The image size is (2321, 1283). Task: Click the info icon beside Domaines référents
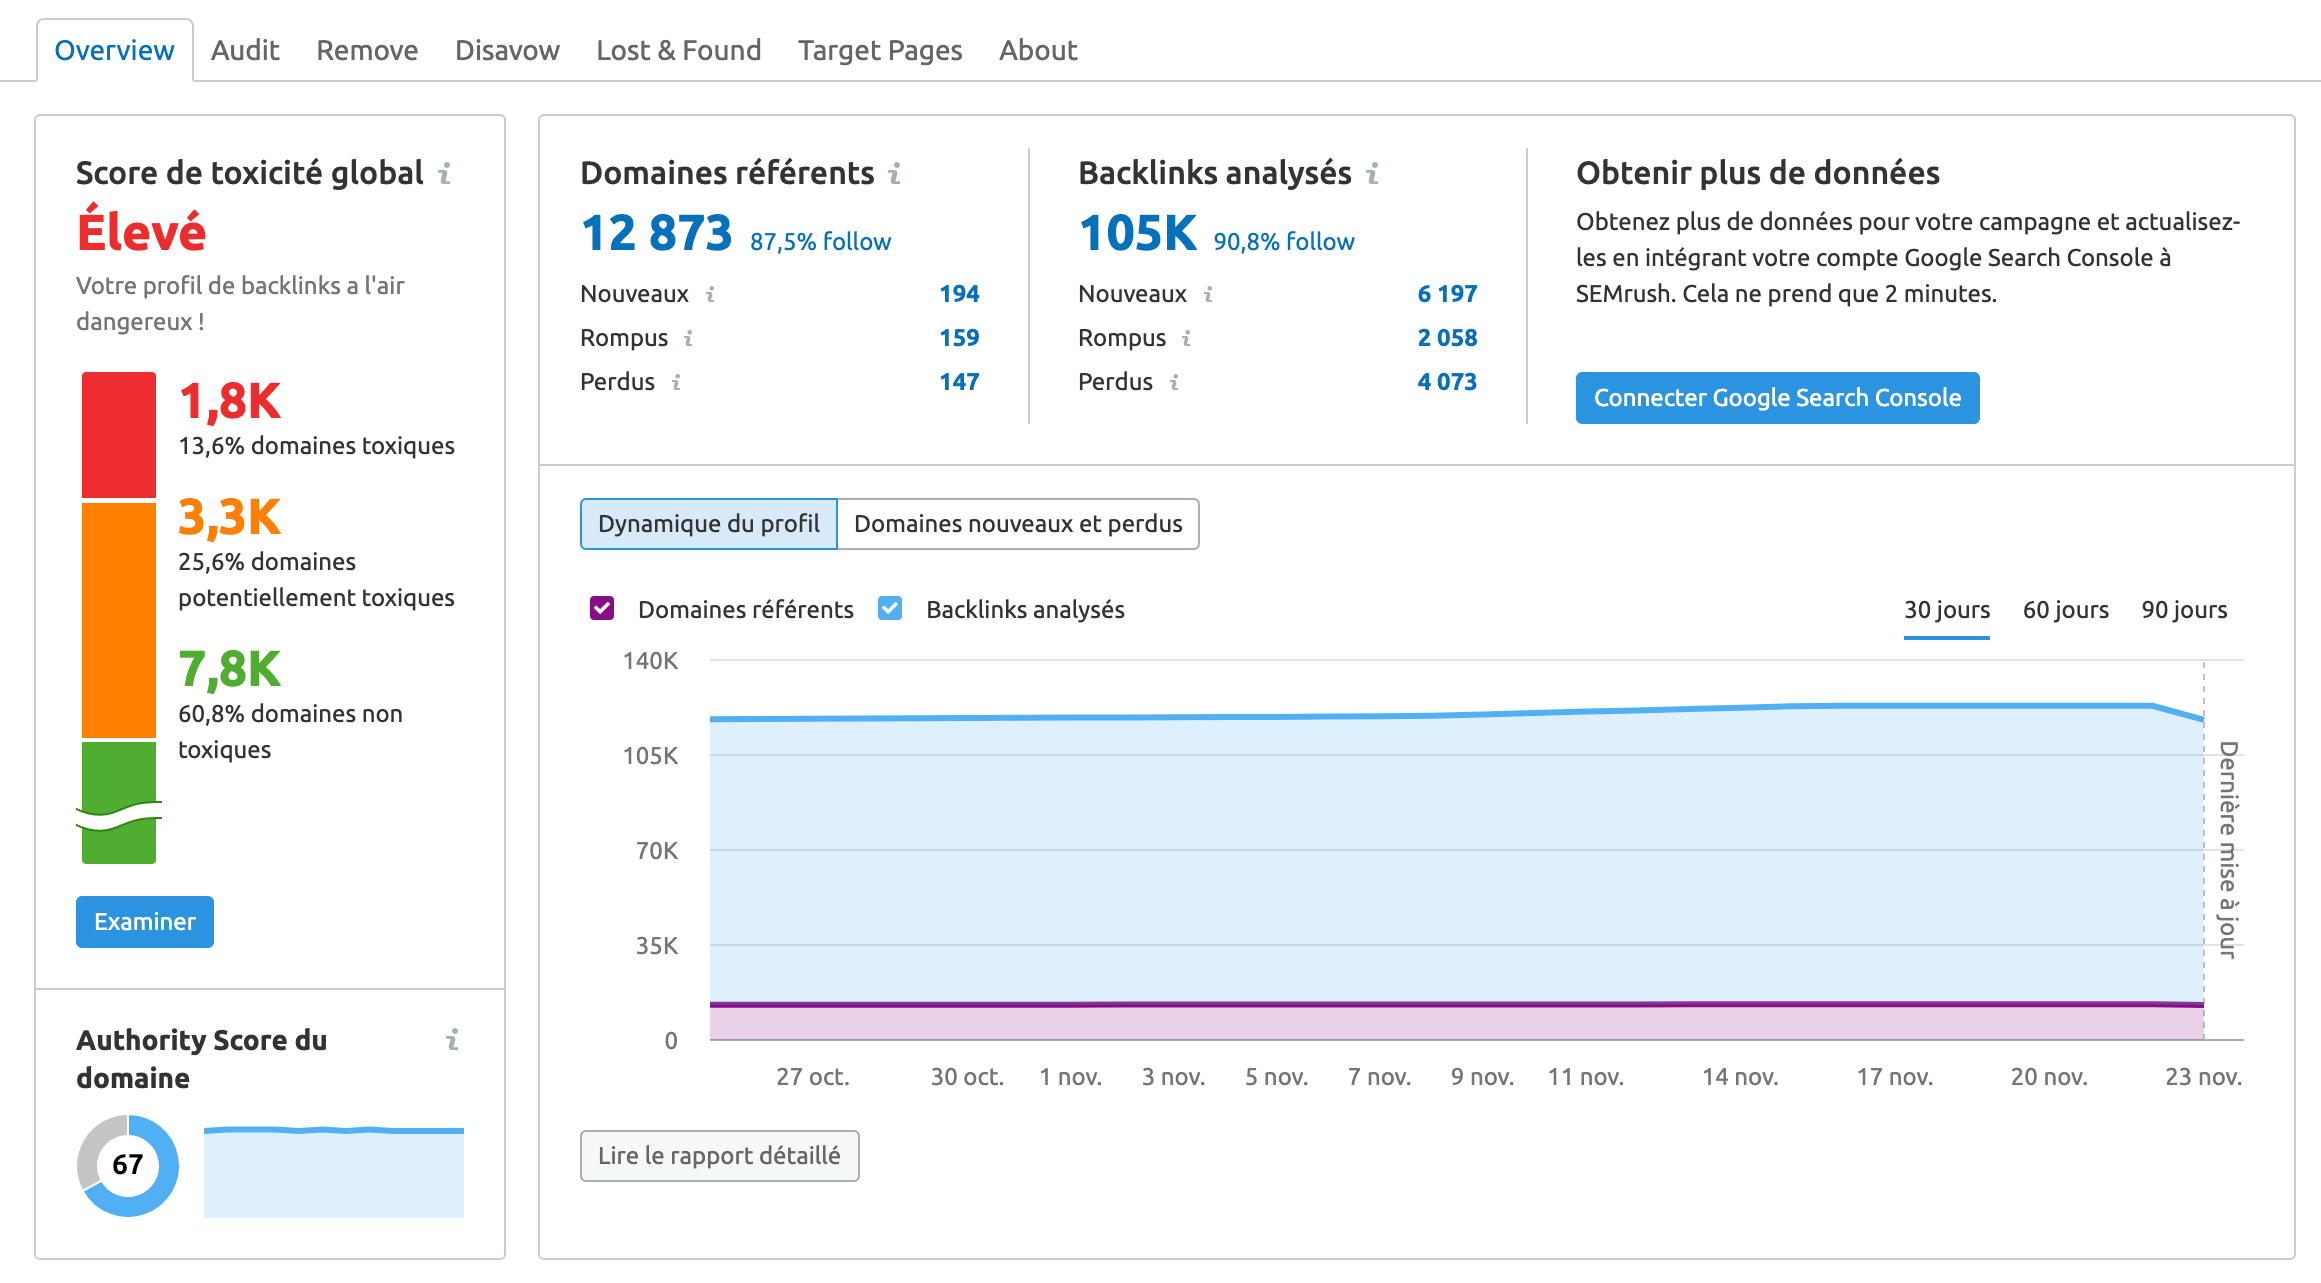pos(893,174)
